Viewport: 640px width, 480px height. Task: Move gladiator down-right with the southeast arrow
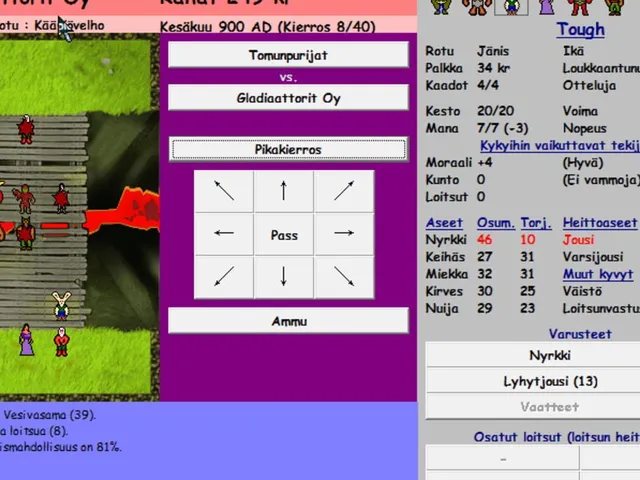coord(344,277)
